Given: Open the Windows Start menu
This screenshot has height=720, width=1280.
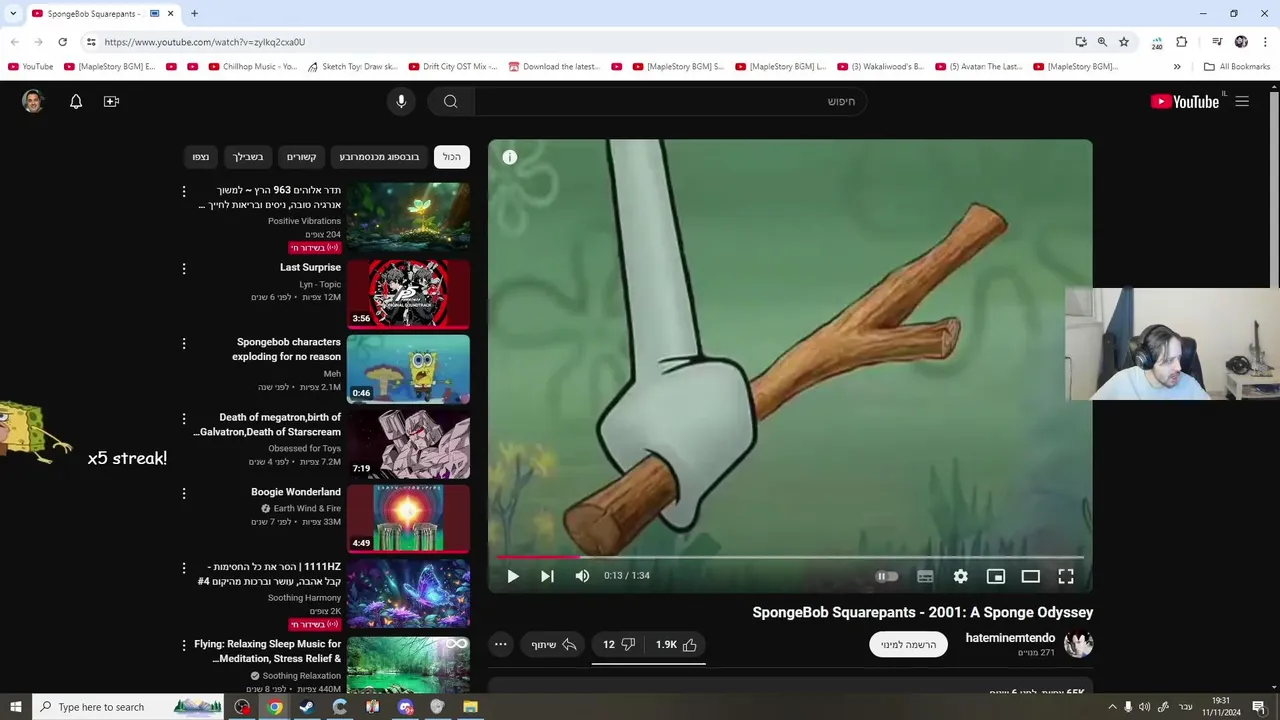Looking at the screenshot, I should pos(15,707).
